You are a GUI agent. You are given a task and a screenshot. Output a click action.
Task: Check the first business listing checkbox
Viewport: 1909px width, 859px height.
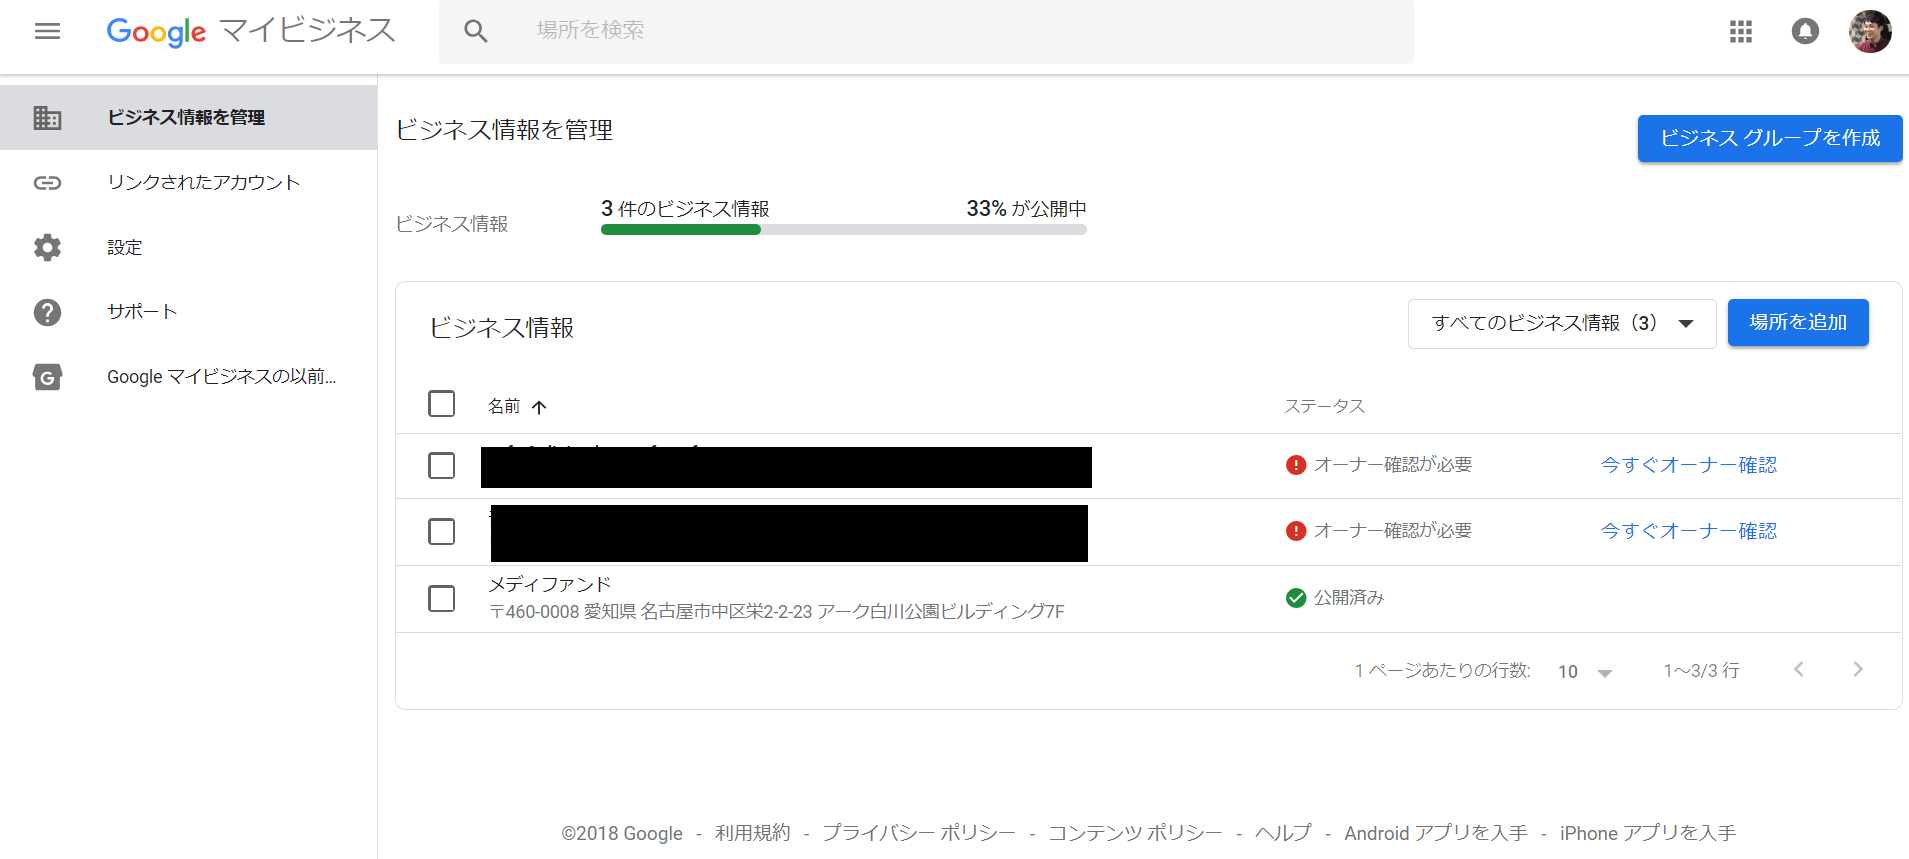click(x=441, y=465)
